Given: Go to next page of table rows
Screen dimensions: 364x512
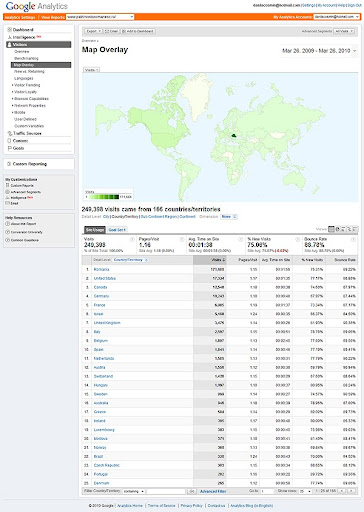Looking at the screenshot, I should point(351,491).
